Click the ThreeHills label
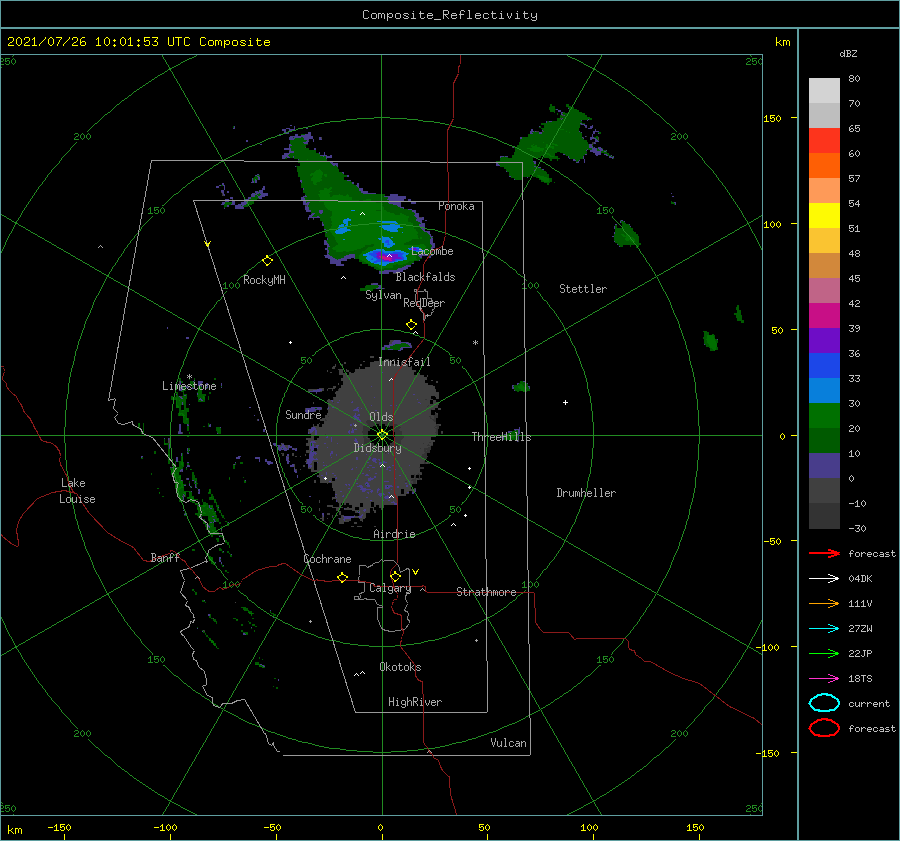 (502, 437)
